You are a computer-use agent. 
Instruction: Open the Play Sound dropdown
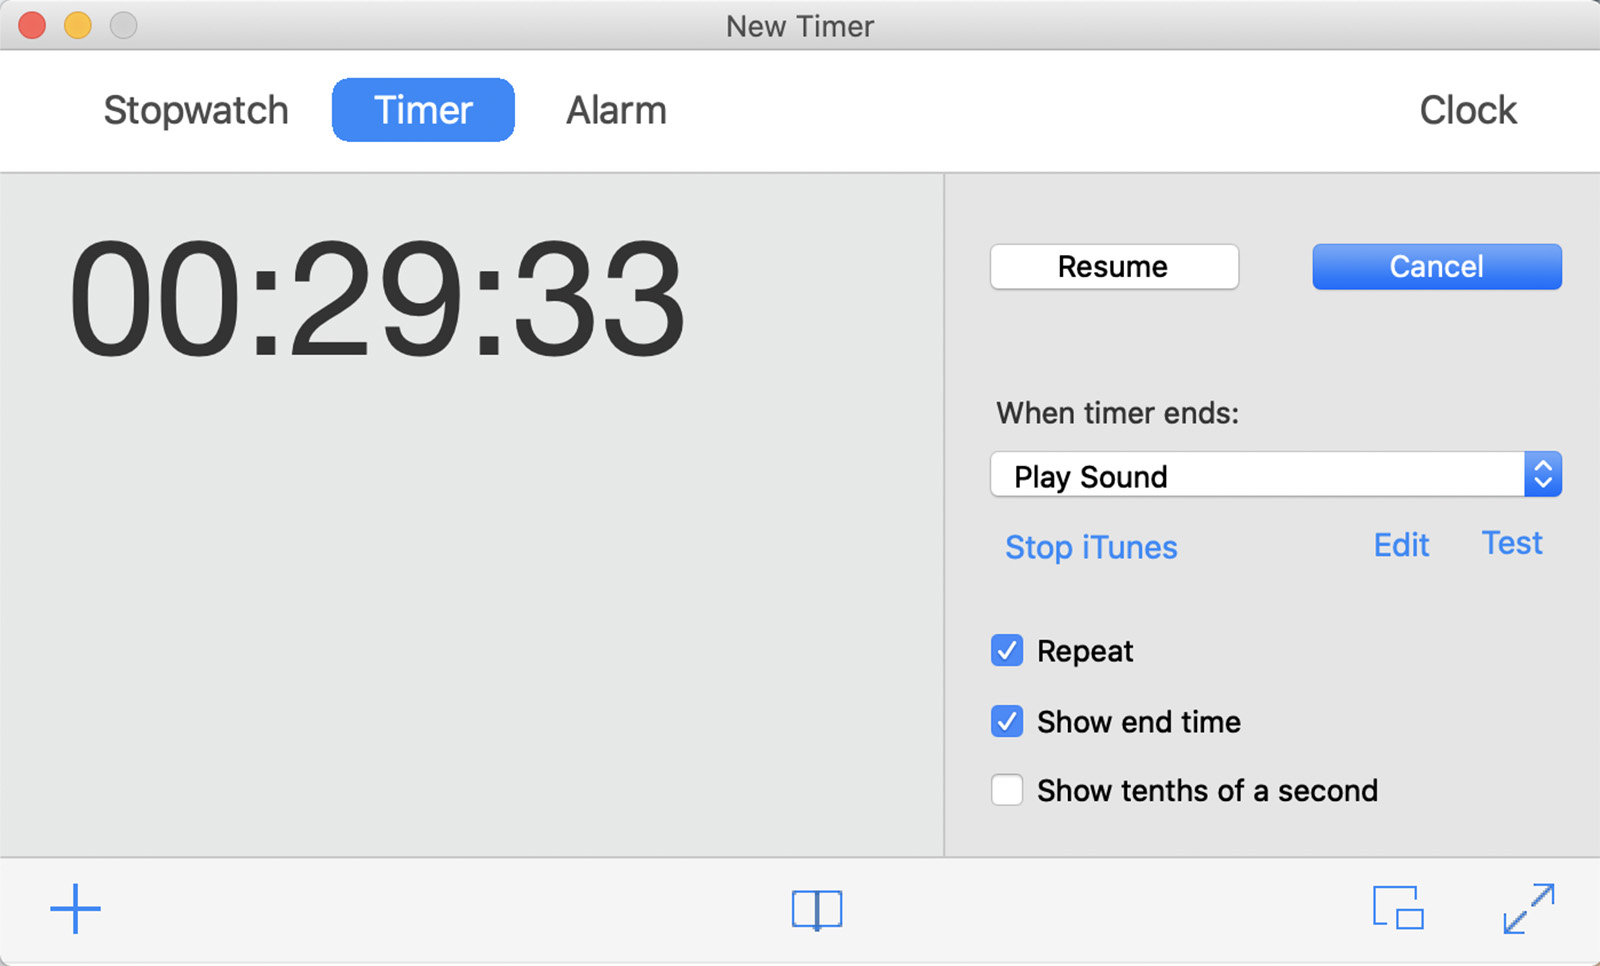tap(1258, 475)
